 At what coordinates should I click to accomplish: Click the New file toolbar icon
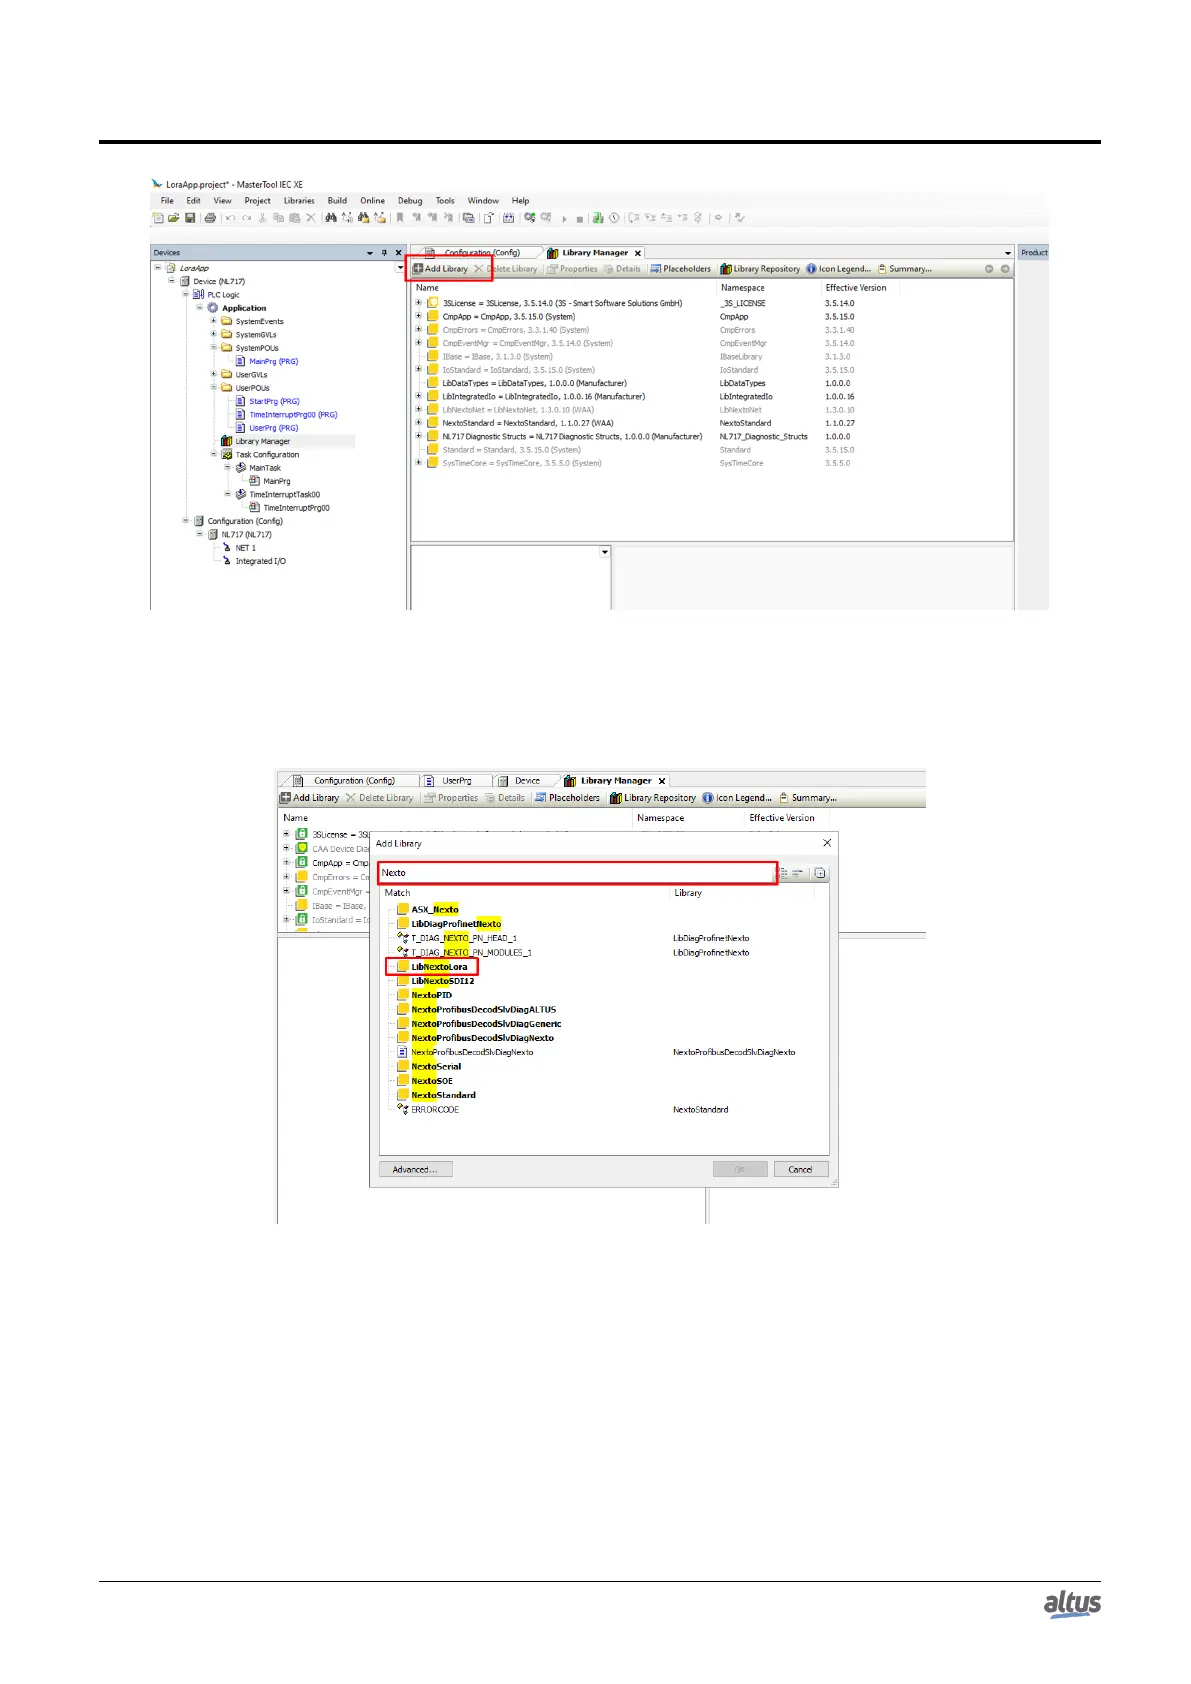pos(158,218)
